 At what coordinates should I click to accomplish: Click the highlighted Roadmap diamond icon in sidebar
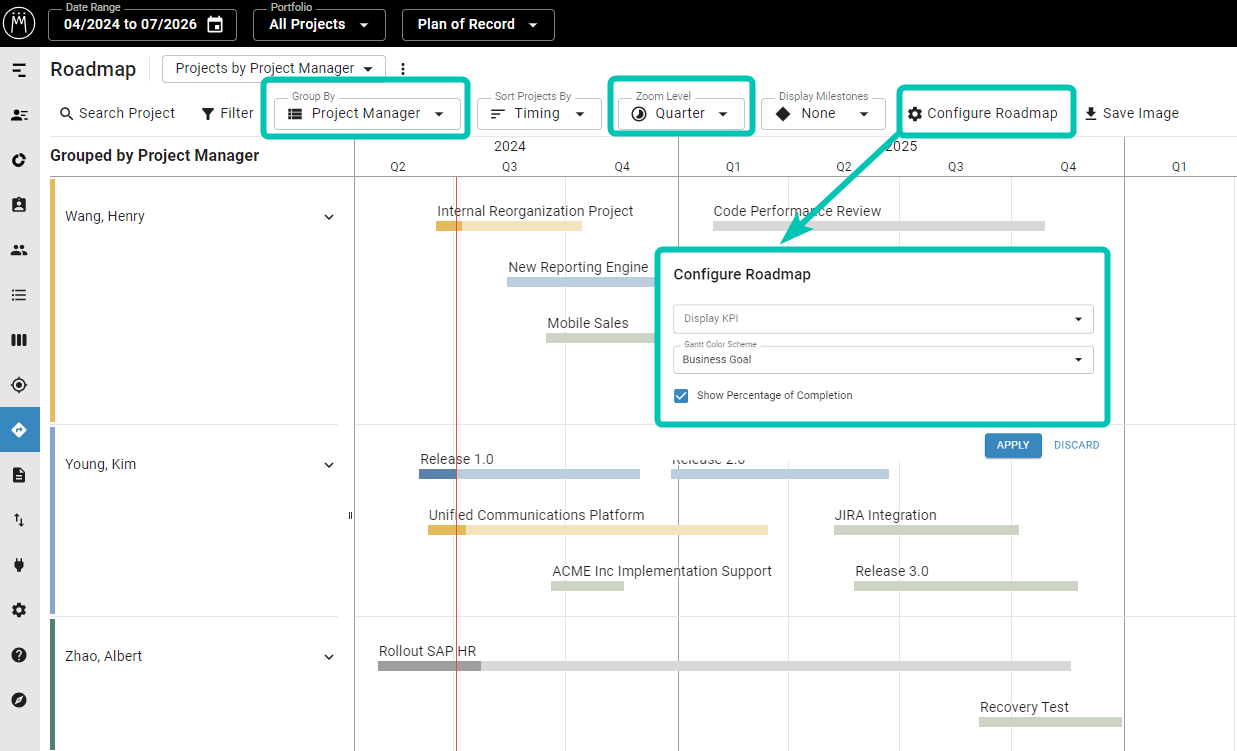pos(20,430)
